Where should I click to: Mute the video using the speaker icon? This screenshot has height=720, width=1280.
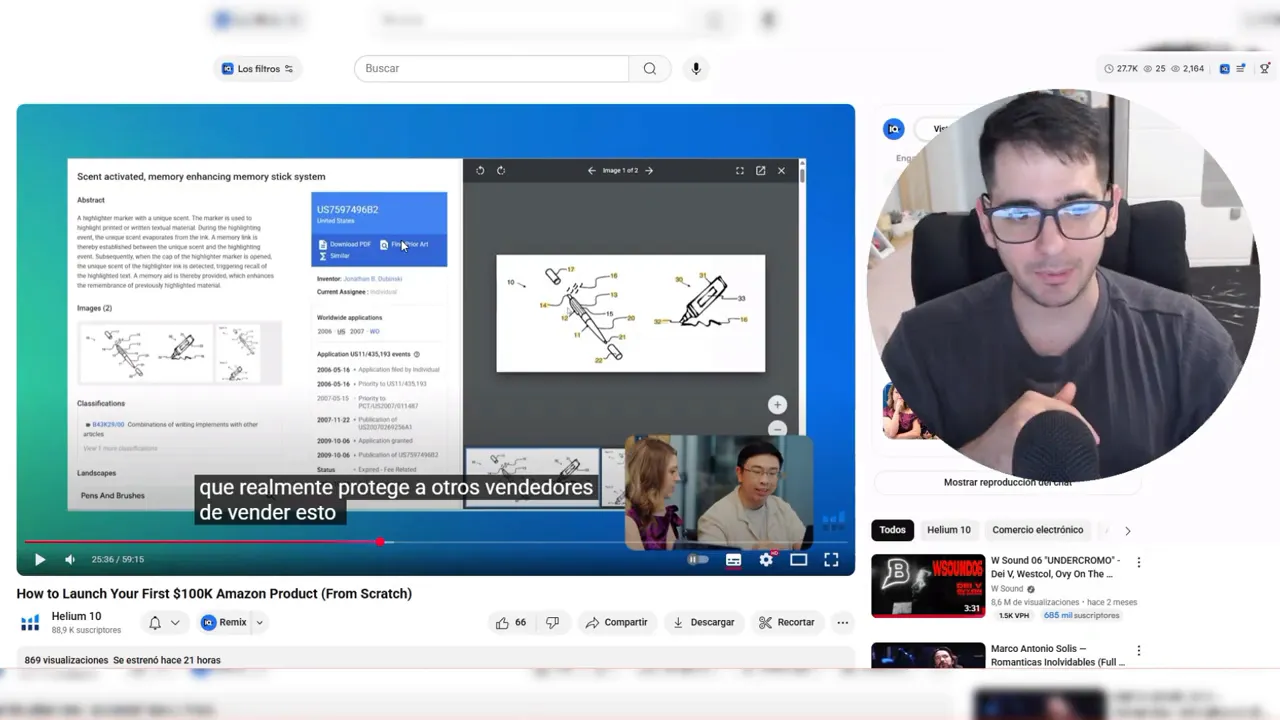tap(70, 560)
